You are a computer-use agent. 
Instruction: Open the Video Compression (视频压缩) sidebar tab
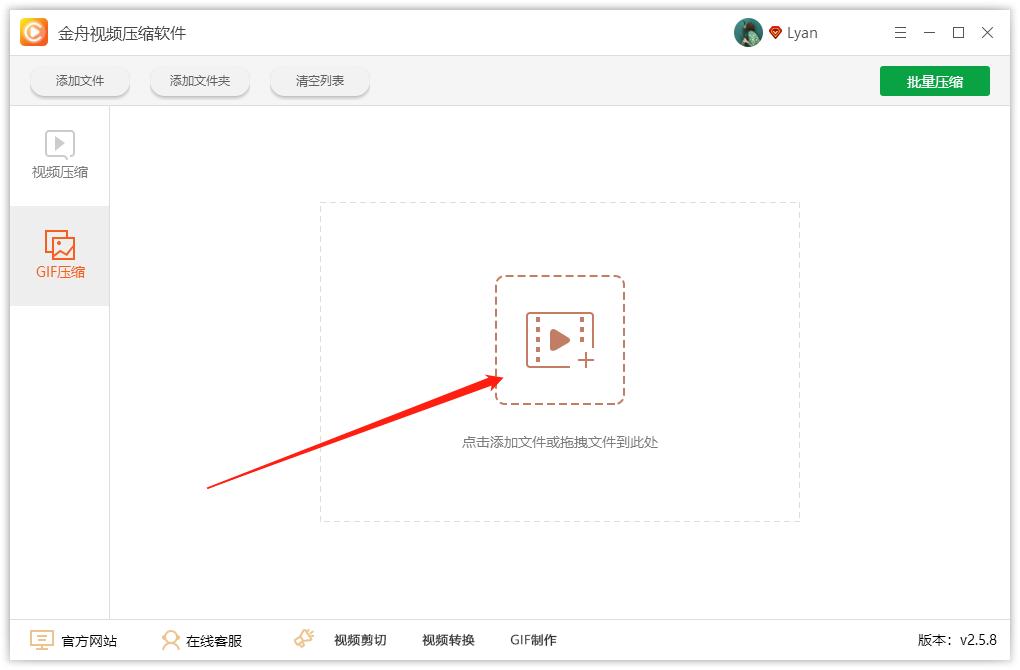click(x=60, y=155)
